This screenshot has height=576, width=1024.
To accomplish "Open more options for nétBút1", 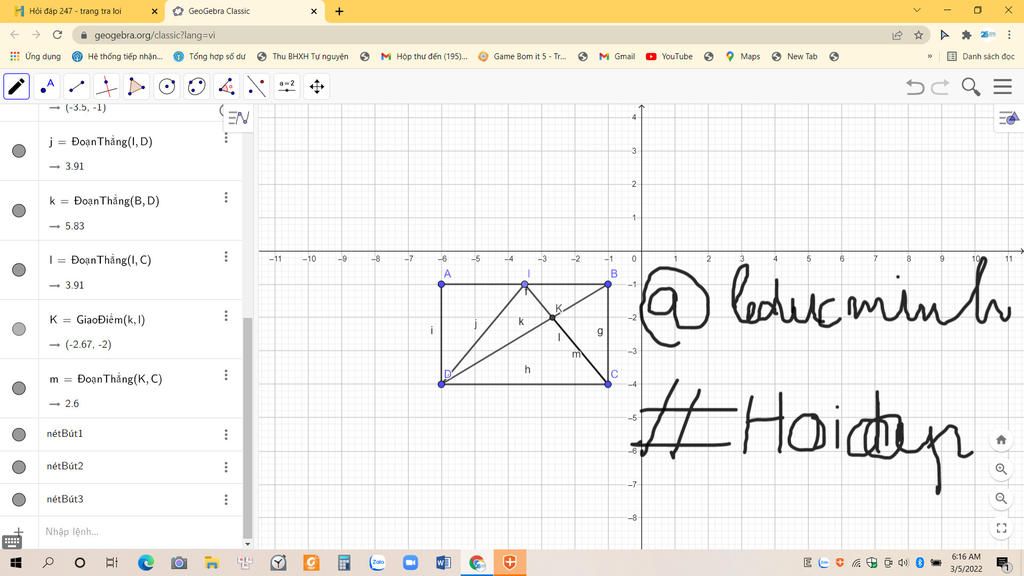I will [226, 434].
